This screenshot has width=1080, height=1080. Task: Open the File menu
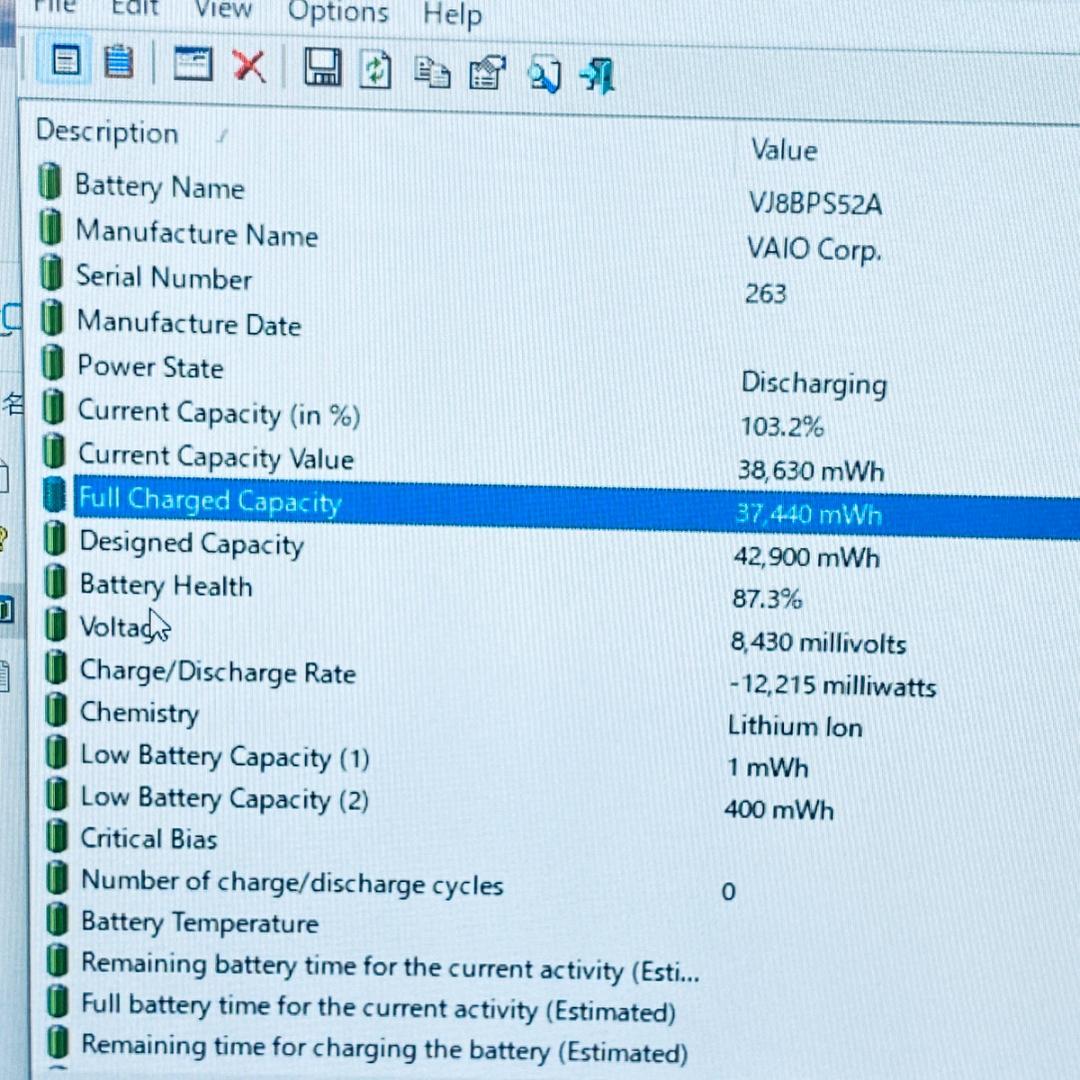pyautogui.click(x=52, y=10)
